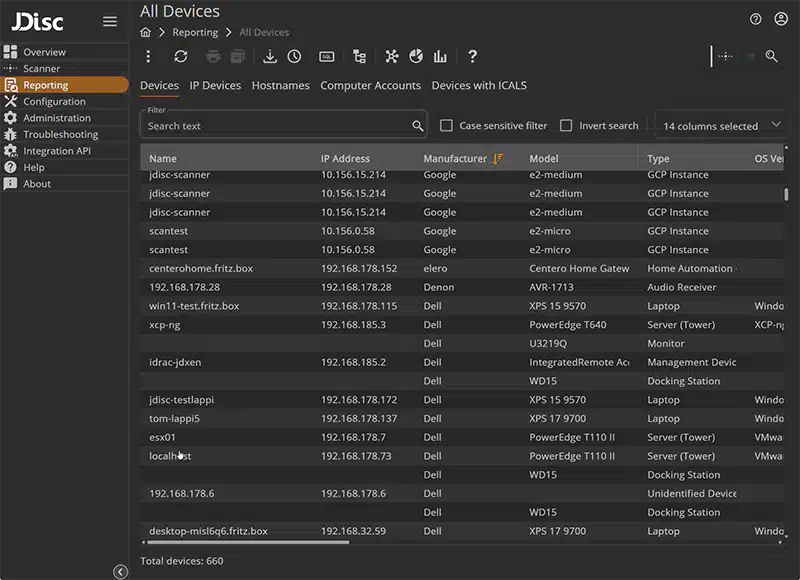The height and width of the screenshot is (580, 800).
Task: Open Troubleshooting in the sidebar
Action: pyautogui.click(x=61, y=134)
